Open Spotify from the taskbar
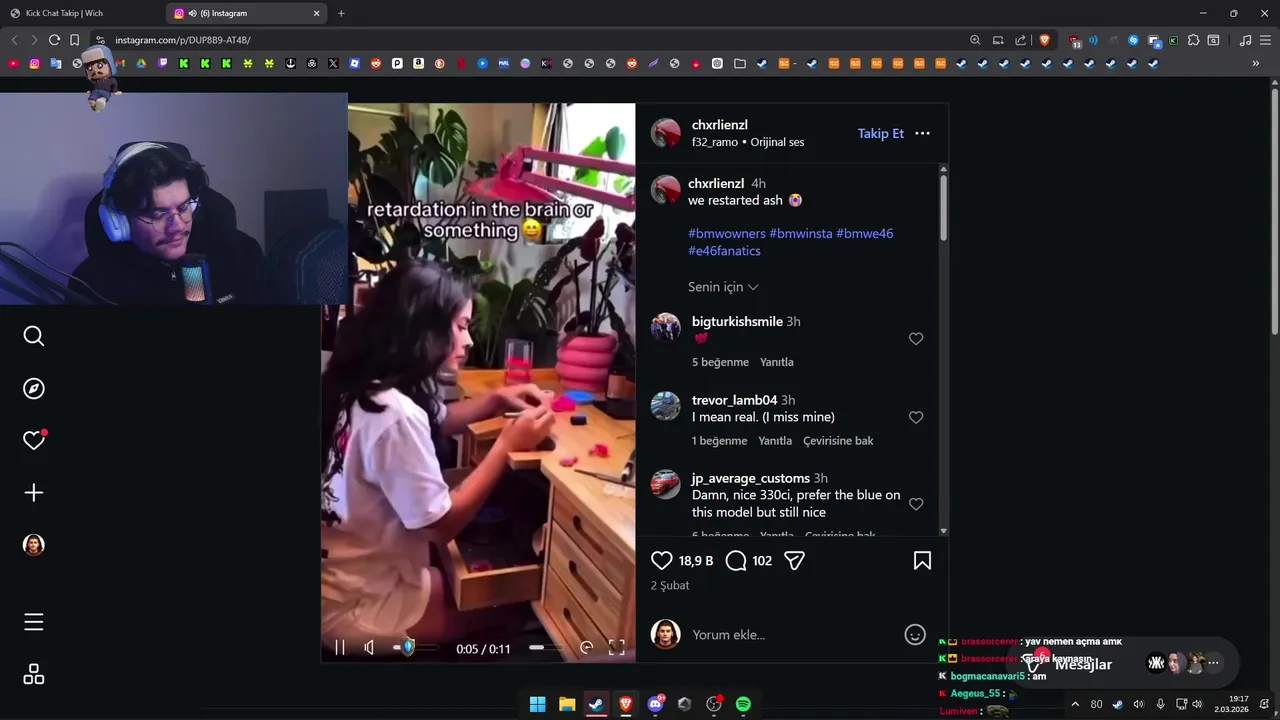The height and width of the screenshot is (720, 1280). pyautogui.click(x=743, y=704)
